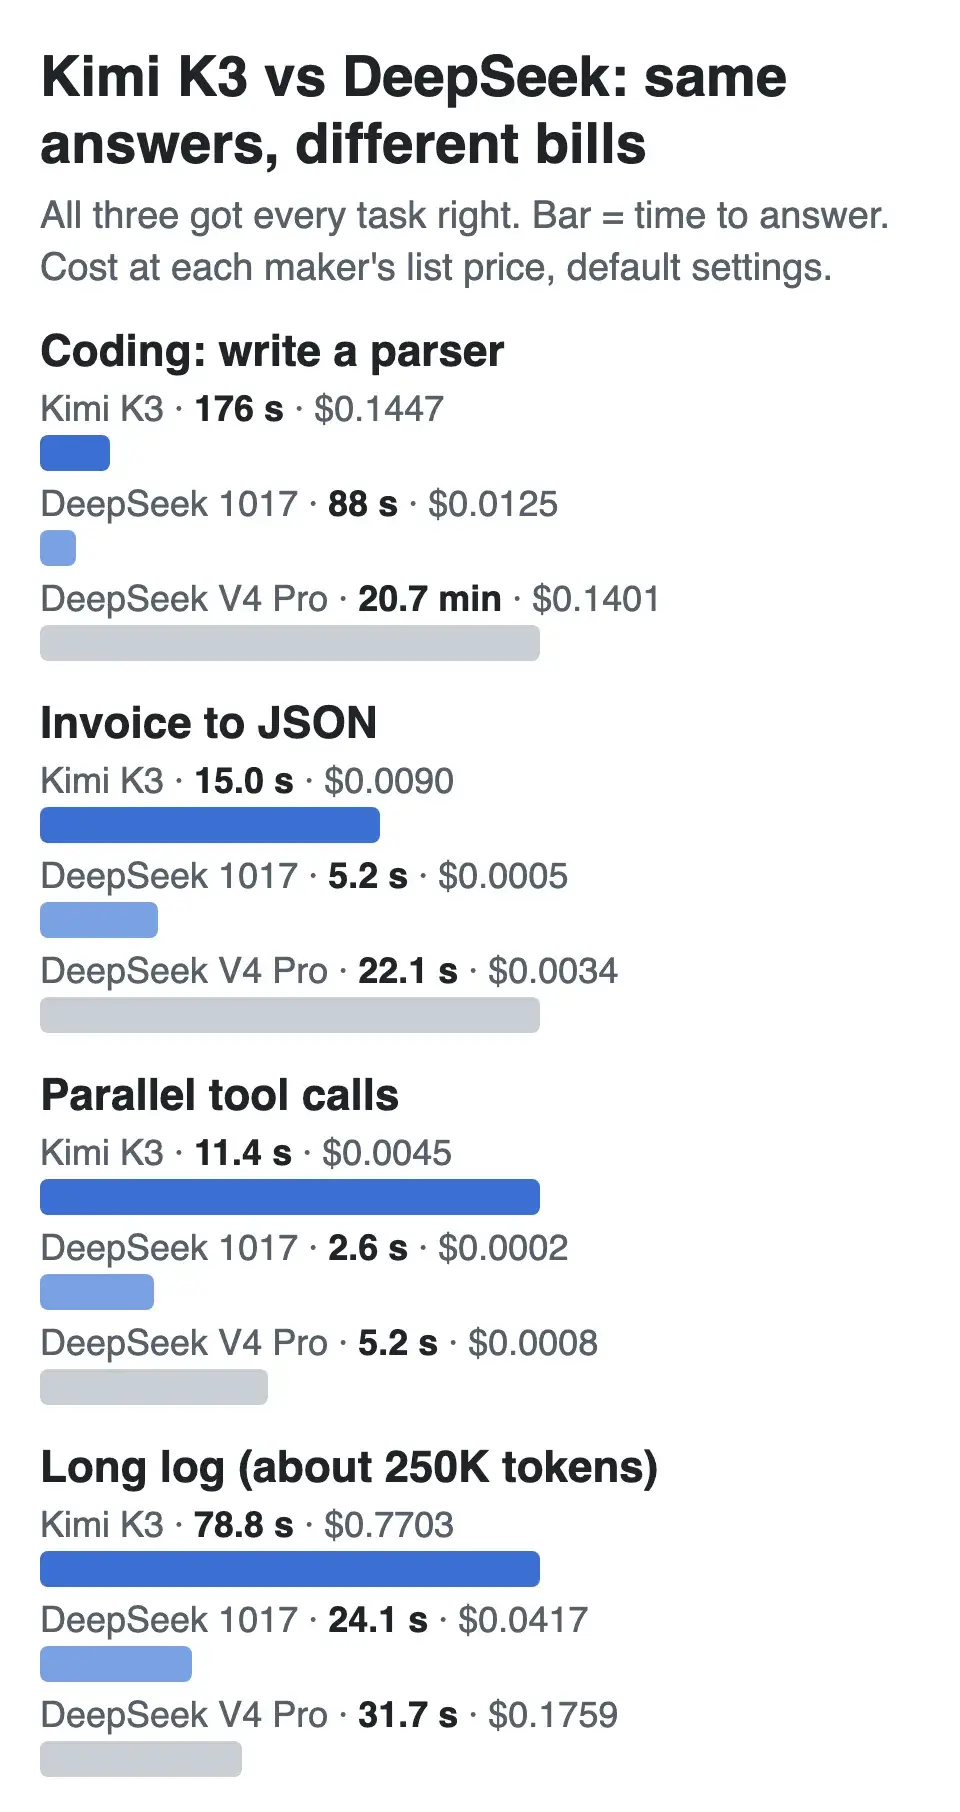The width and height of the screenshot is (960, 1812).
Task: Click the 'Kimi K3 · 78.8 s · $0.7703' label
Action: [247, 1525]
